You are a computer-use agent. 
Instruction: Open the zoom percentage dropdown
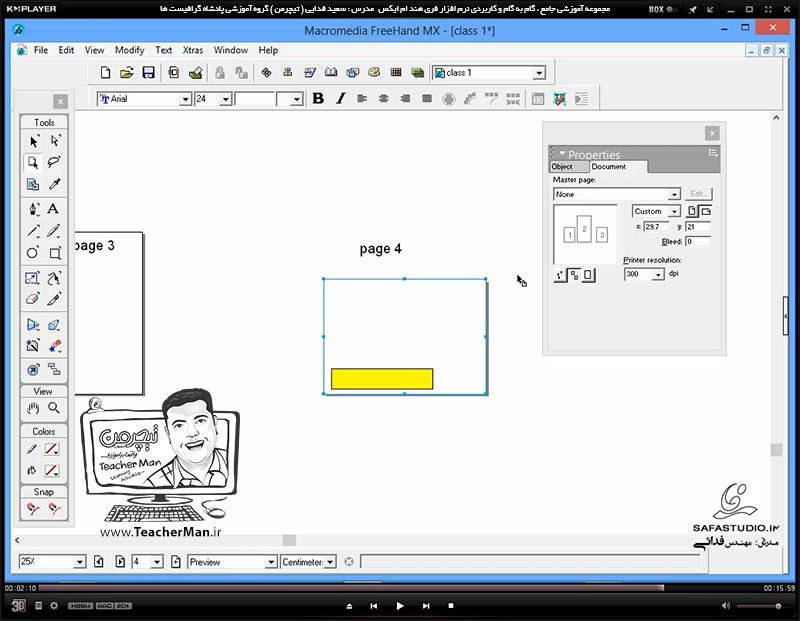point(80,562)
